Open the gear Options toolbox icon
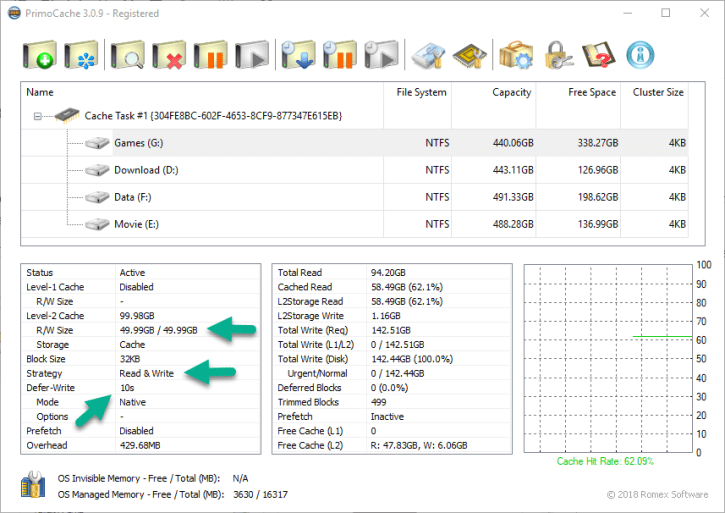The height and width of the screenshot is (513, 725). [515, 55]
